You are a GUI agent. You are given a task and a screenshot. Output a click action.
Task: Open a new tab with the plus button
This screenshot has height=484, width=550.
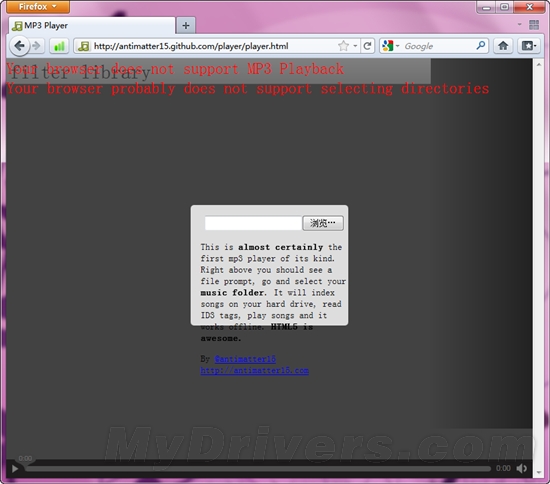(x=186, y=26)
